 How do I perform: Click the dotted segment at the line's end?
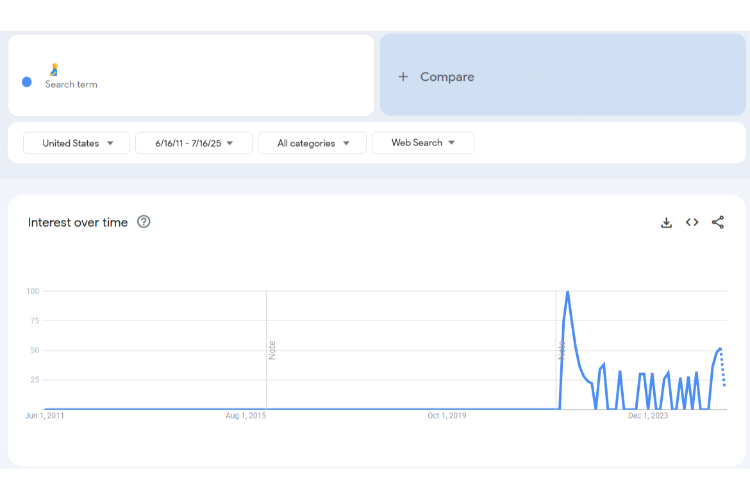point(723,368)
